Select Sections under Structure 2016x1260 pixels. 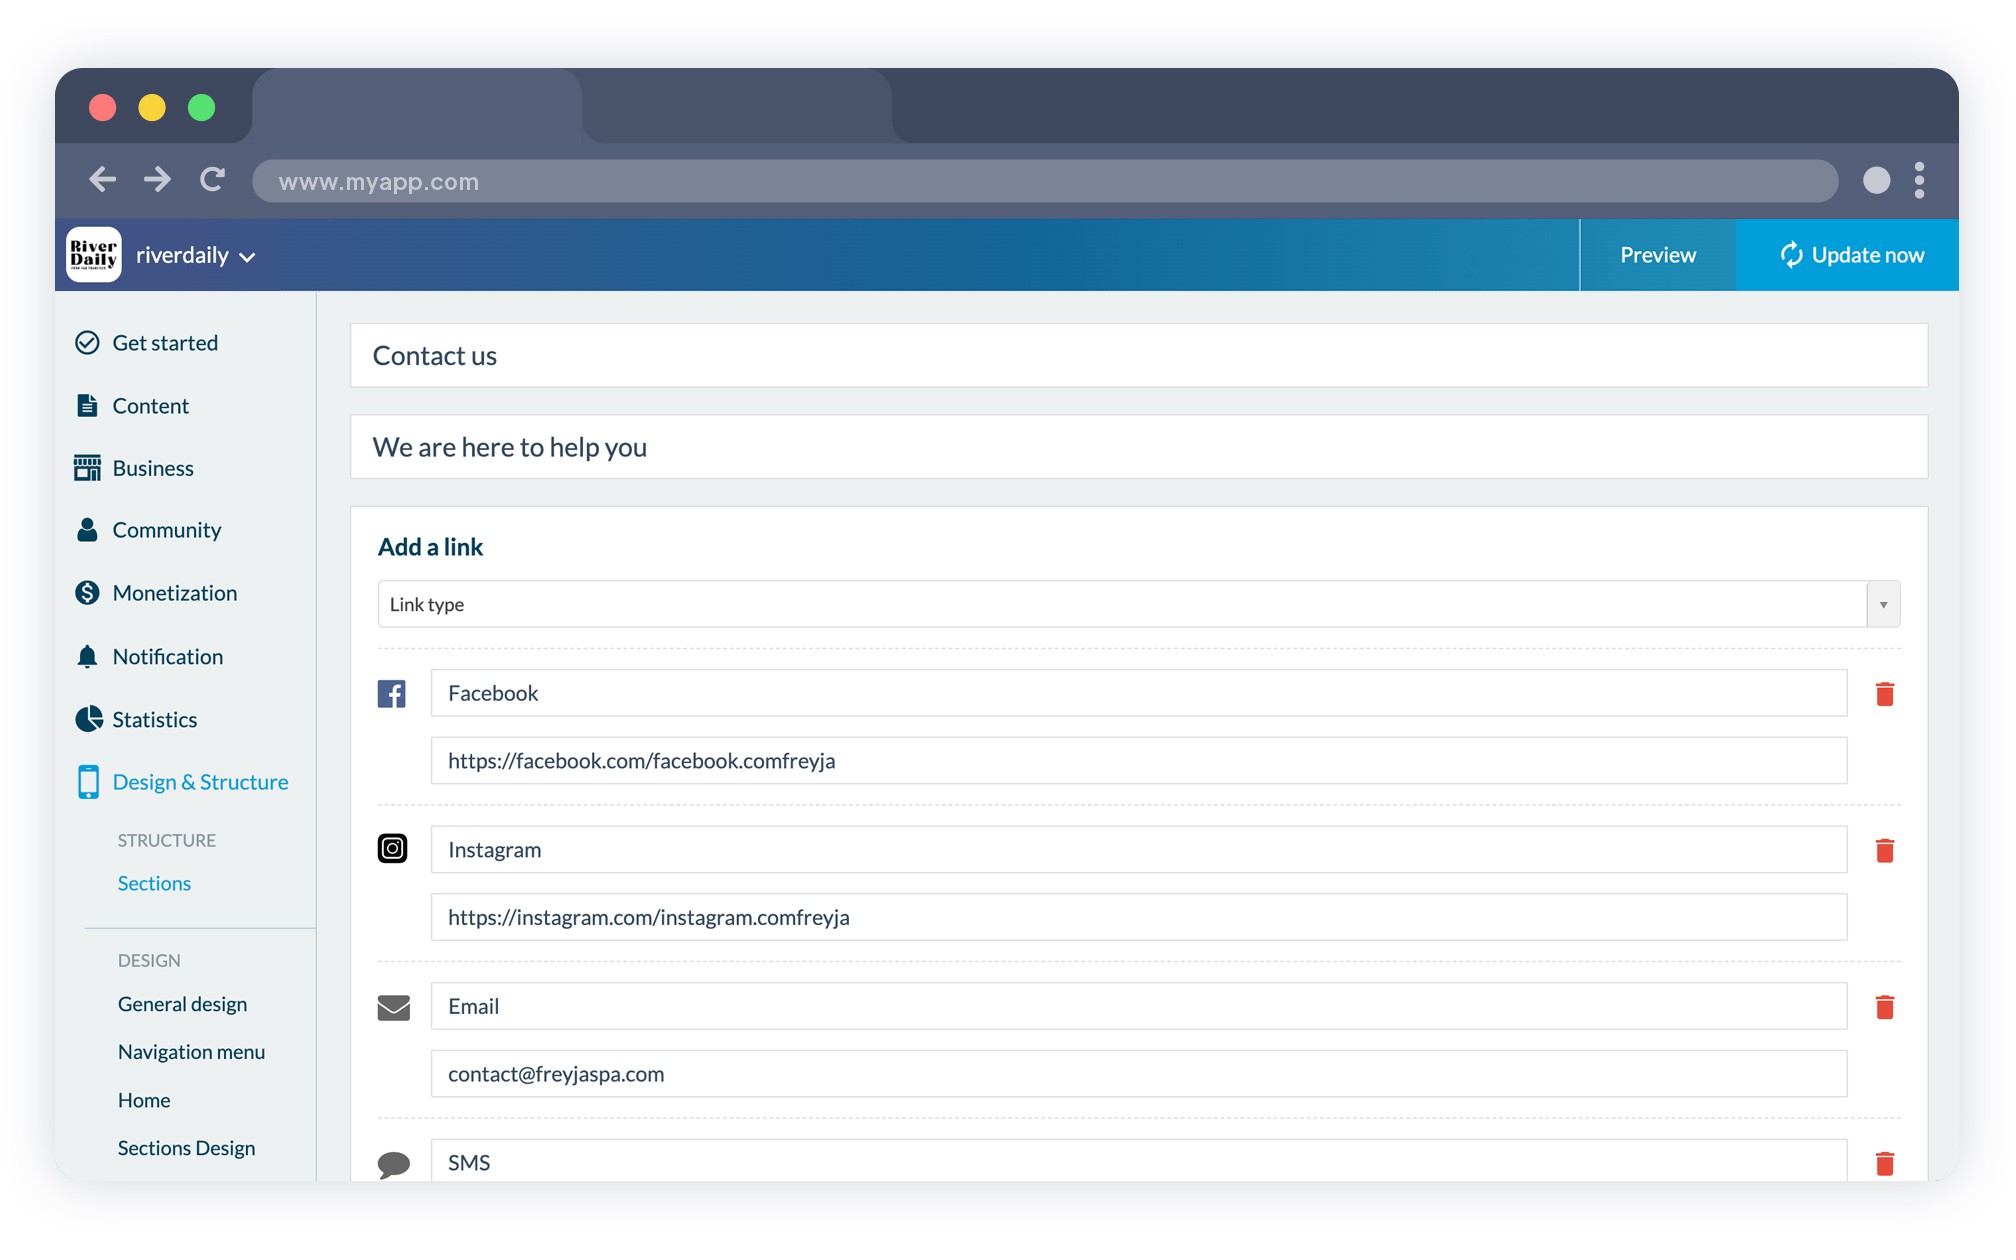154,883
